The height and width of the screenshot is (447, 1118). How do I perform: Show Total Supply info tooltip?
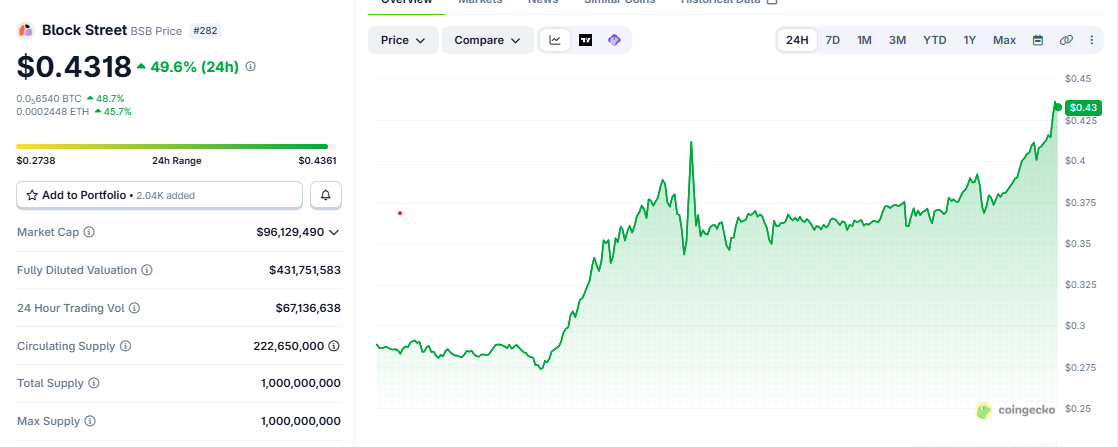pyautogui.click(x=93, y=383)
